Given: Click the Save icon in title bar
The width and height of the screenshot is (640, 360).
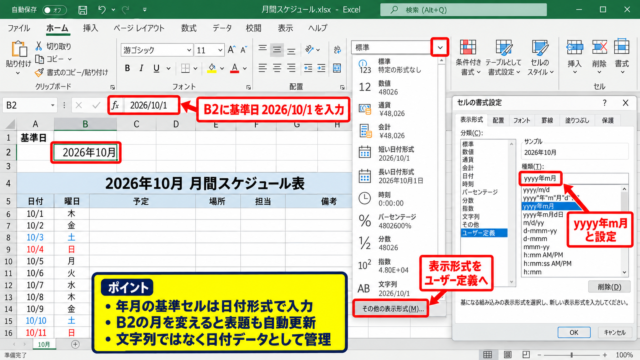Looking at the screenshot, I should coord(82,10).
